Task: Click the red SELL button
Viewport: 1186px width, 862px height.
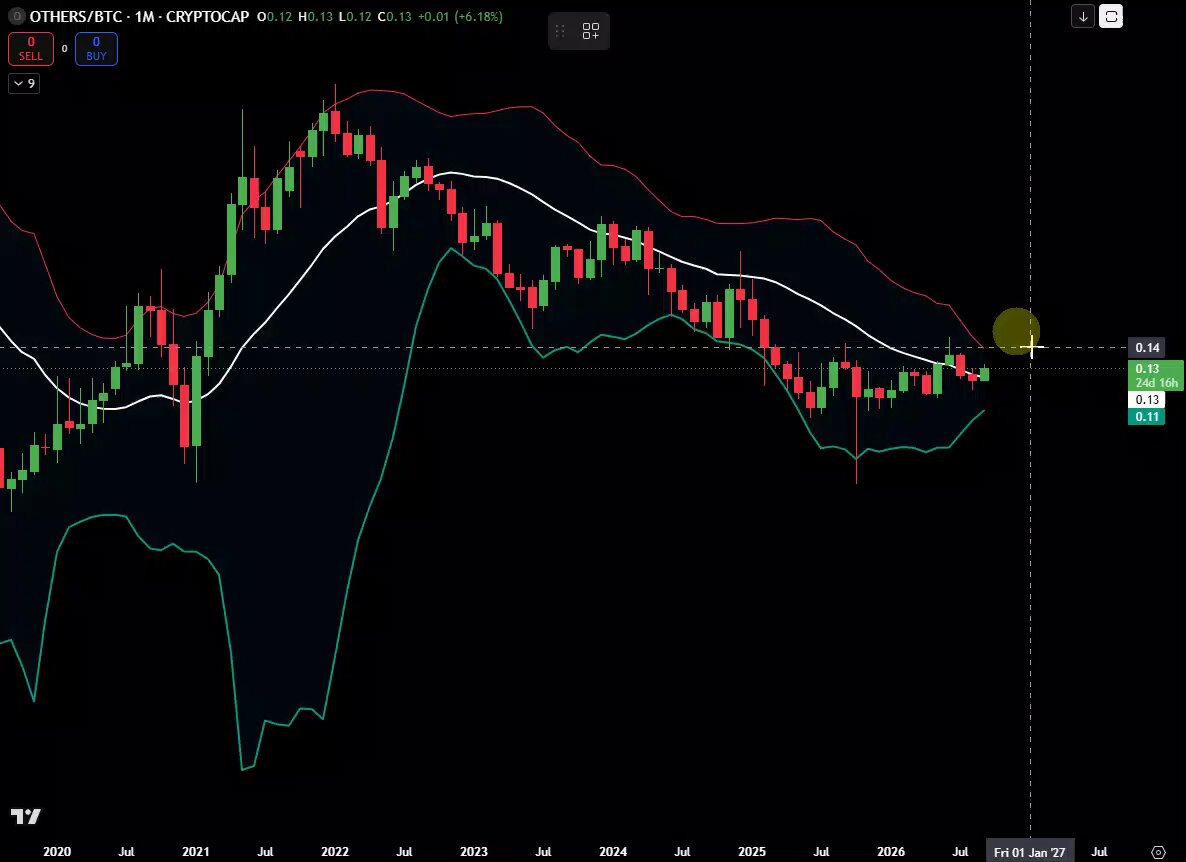Action: coord(31,49)
